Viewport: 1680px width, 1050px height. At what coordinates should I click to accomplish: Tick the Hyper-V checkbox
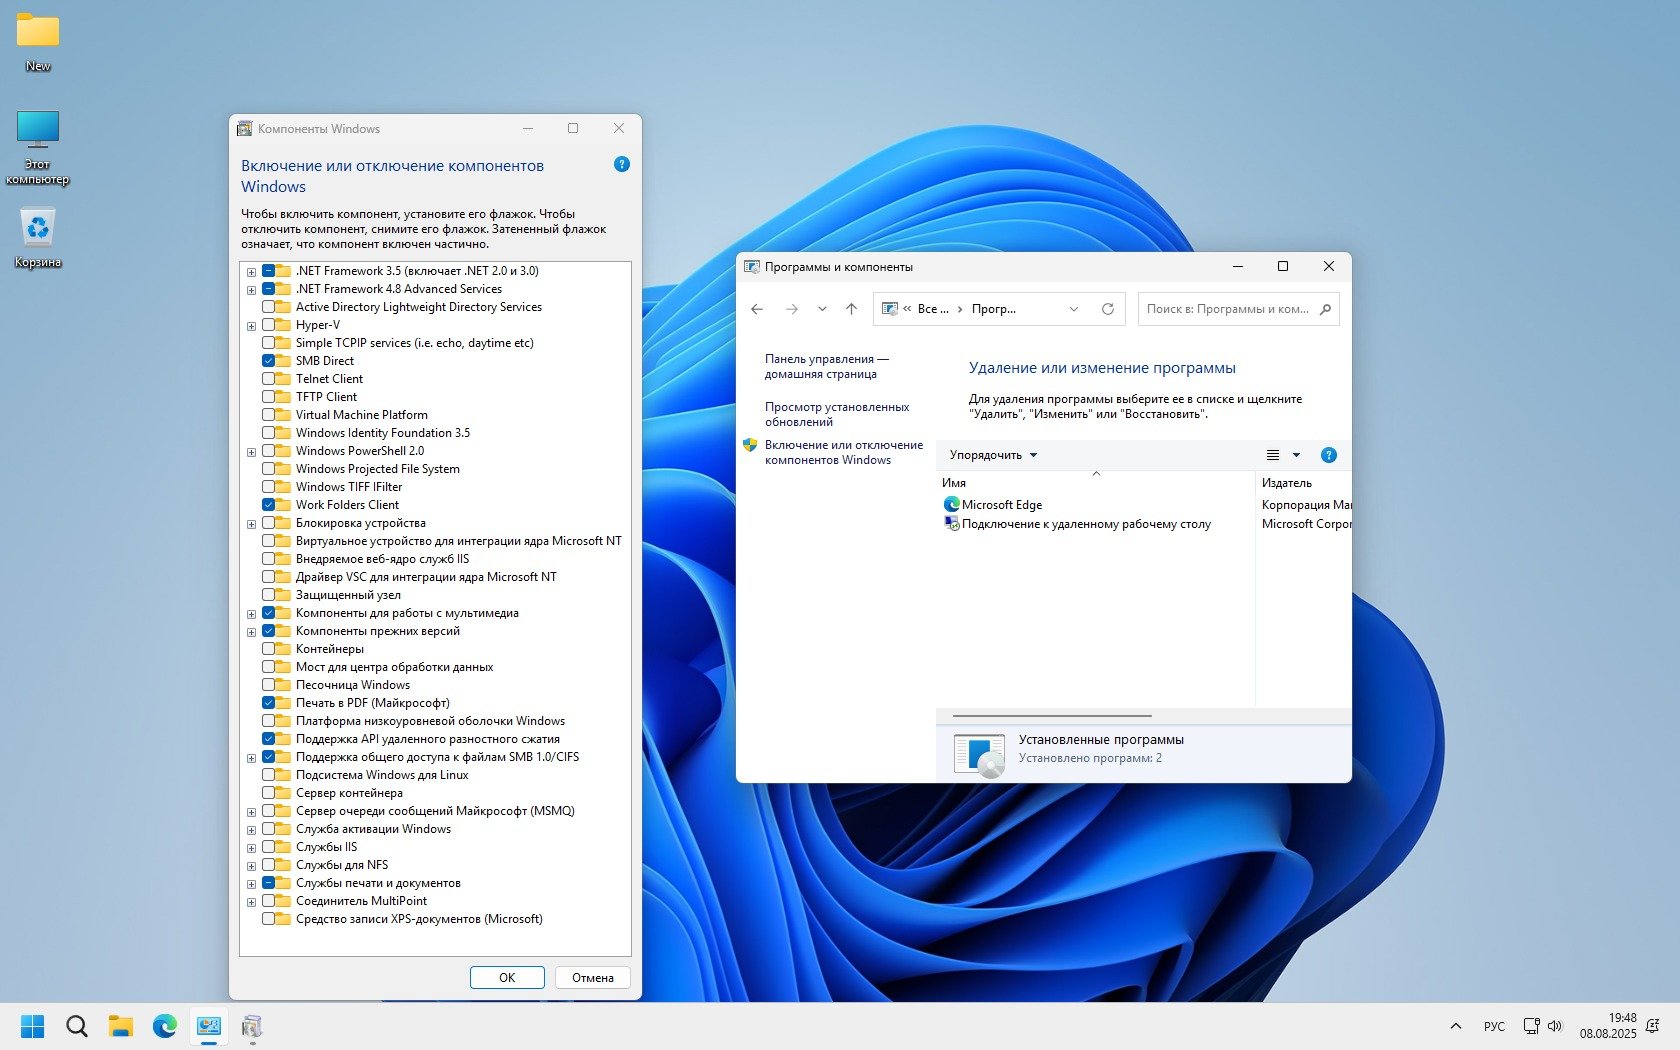point(269,325)
